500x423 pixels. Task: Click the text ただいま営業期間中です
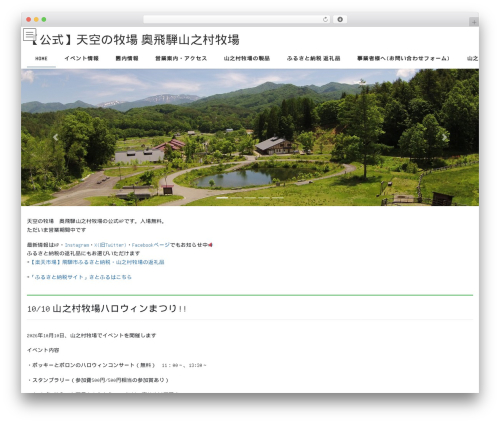[x=56, y=230]
